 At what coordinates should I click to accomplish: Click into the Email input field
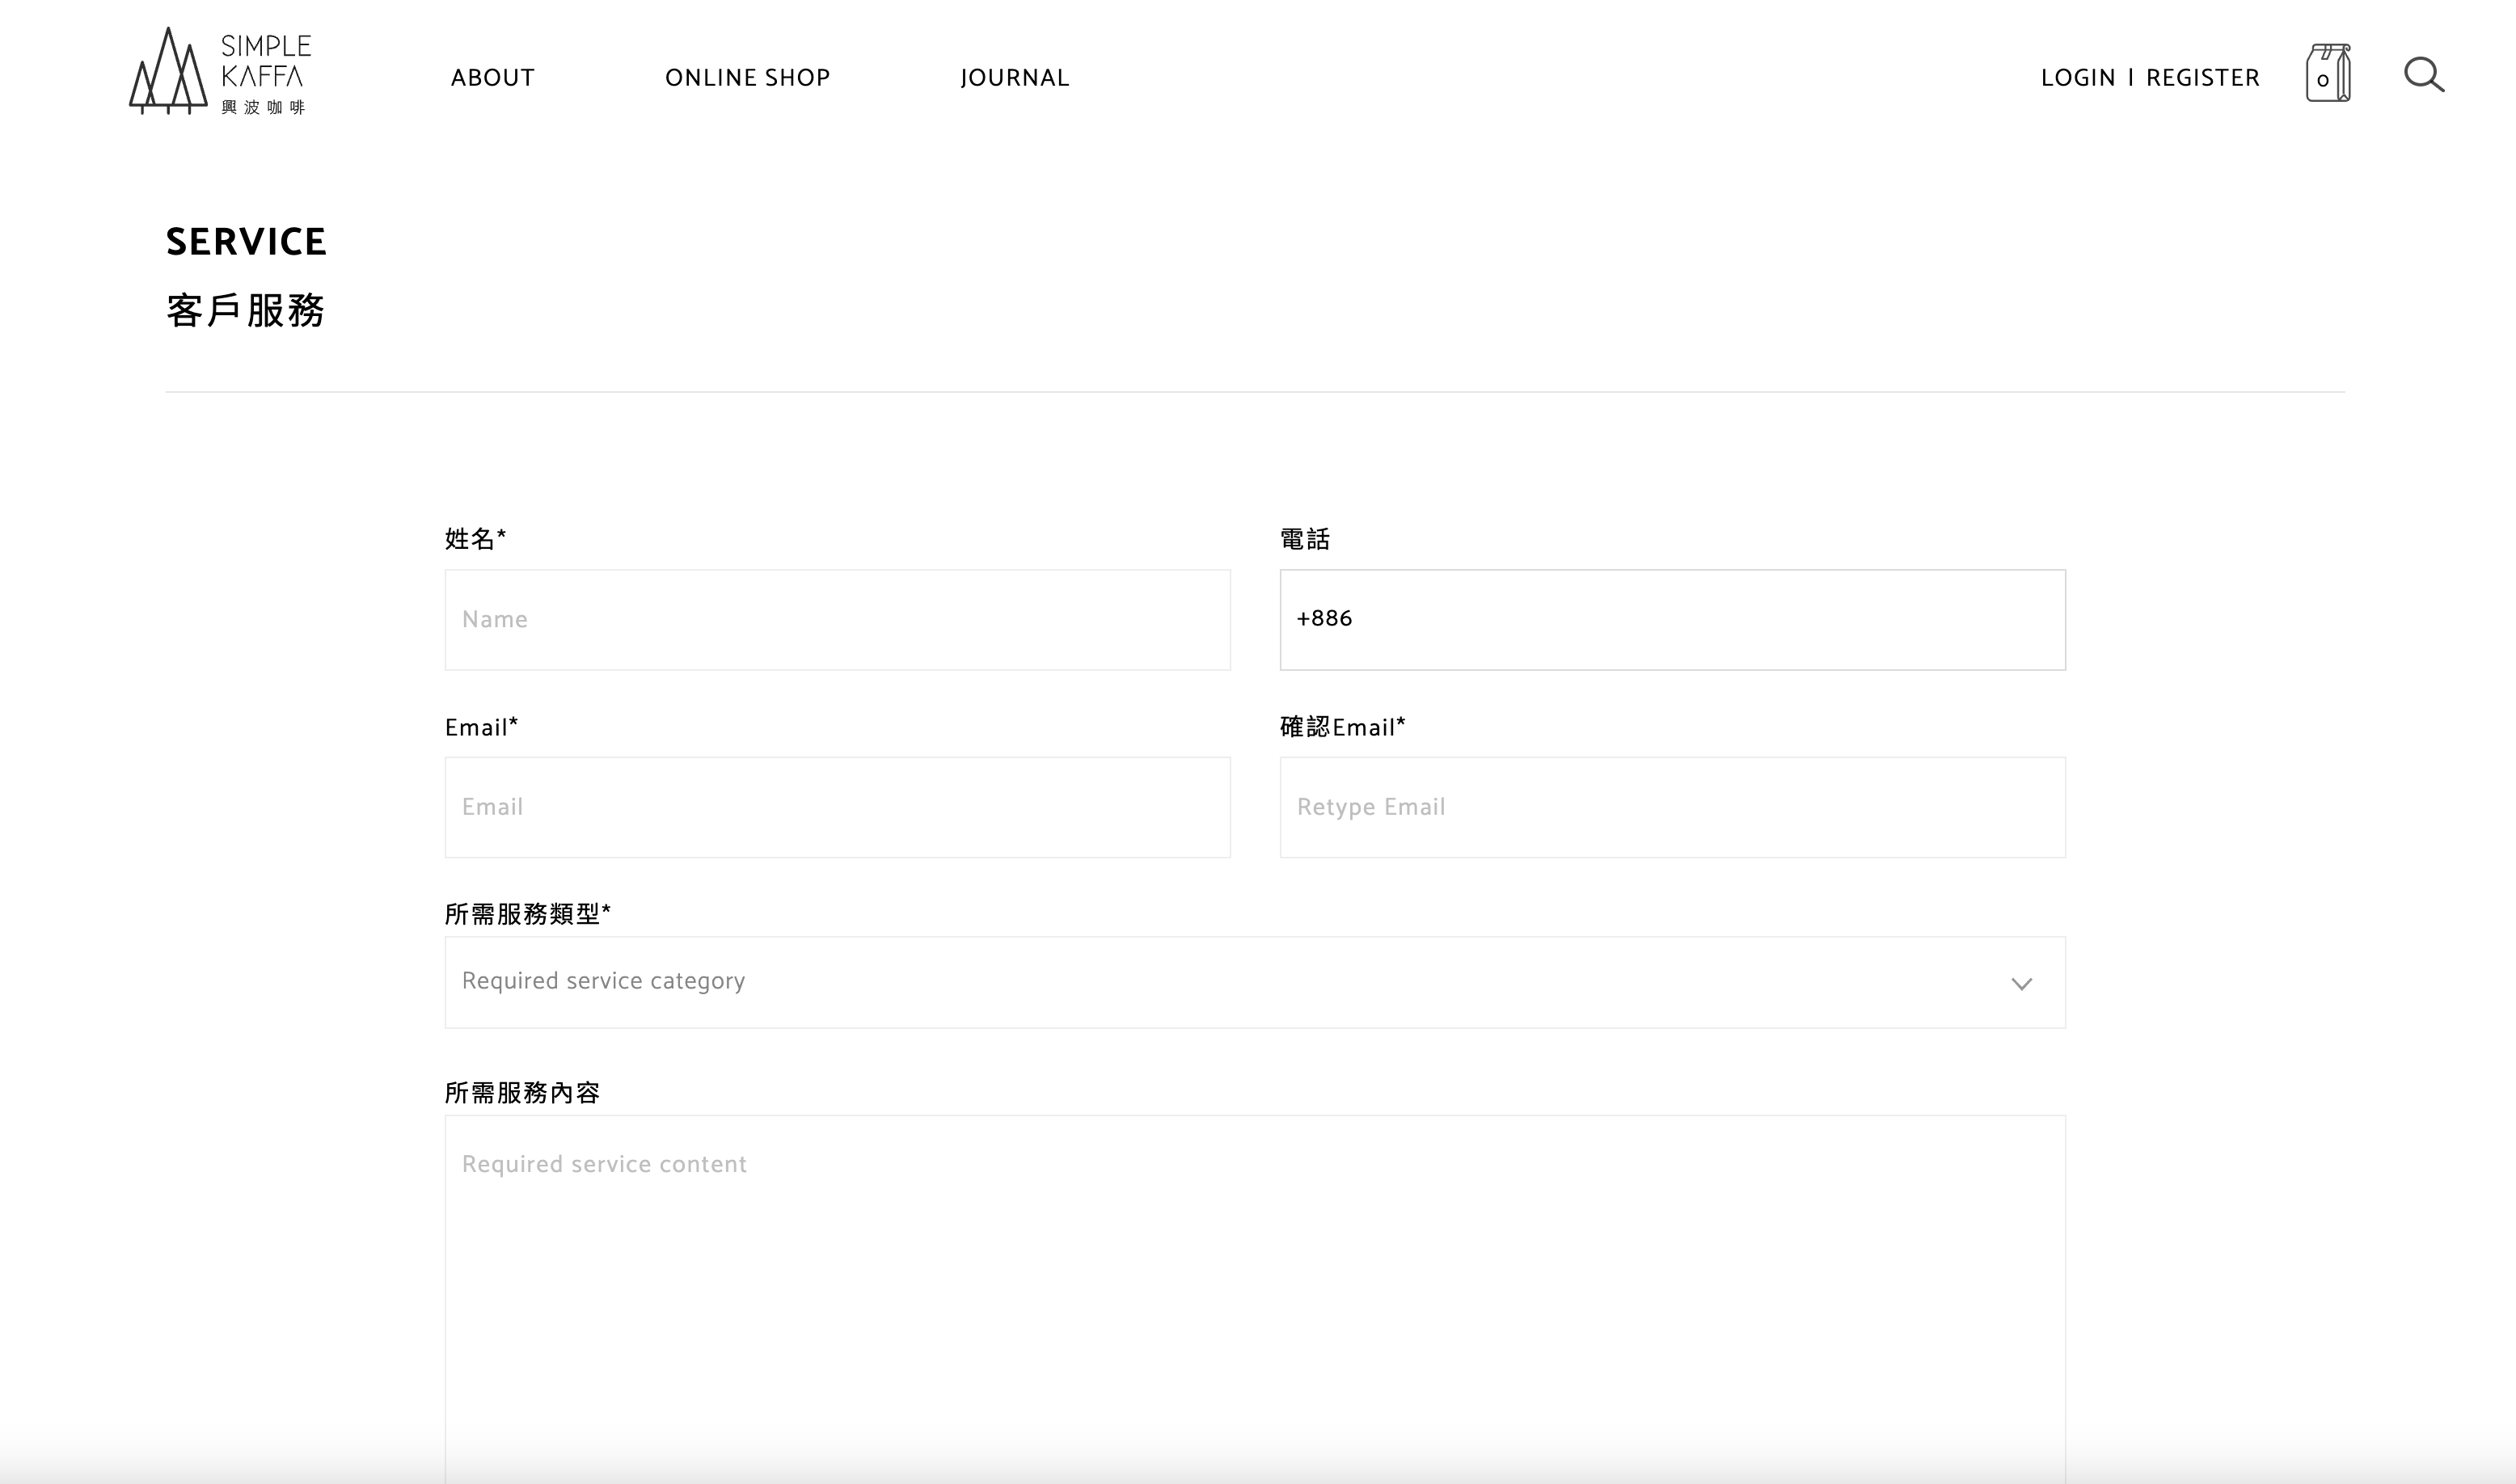[x=837, y=807]
